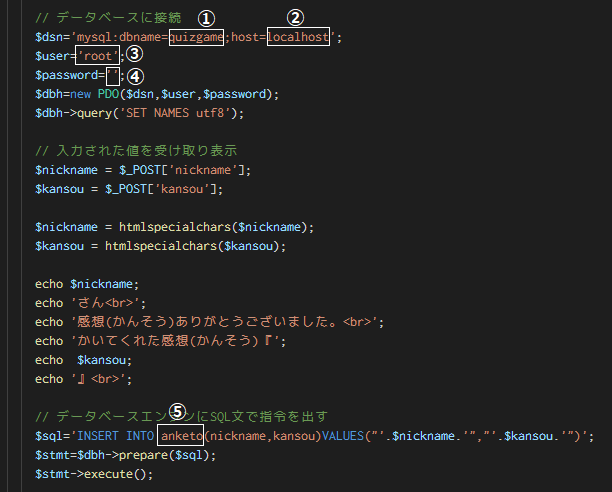
Task: Click the circled number 2 annotation
Action: pyautogui.click(x=295, y=18)
